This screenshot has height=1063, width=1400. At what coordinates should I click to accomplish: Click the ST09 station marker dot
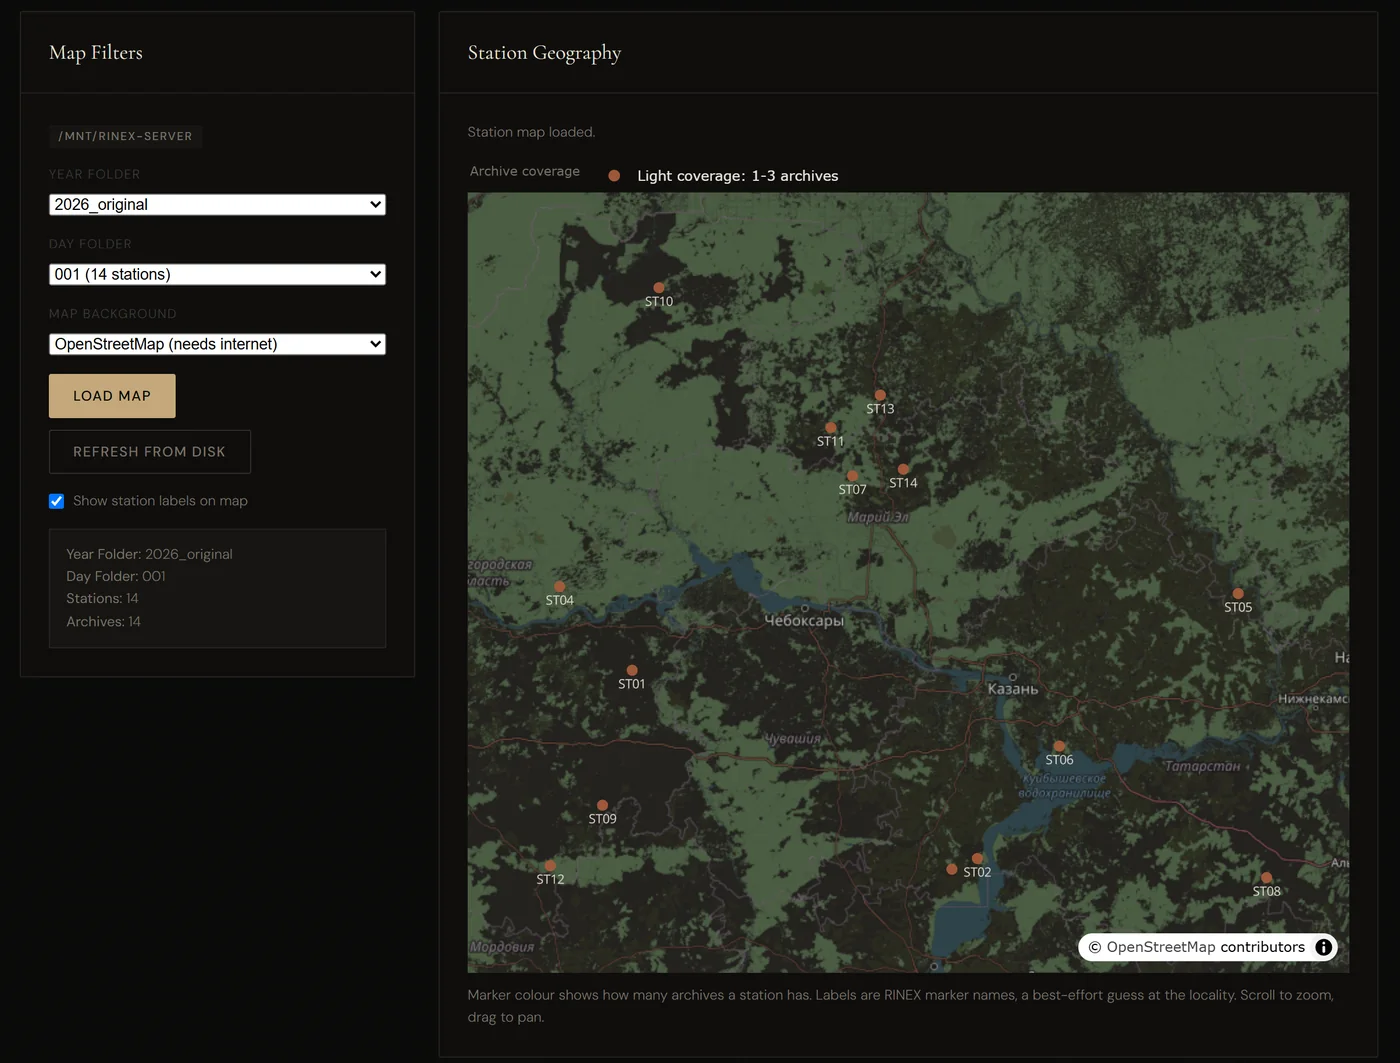coord(603,805)
